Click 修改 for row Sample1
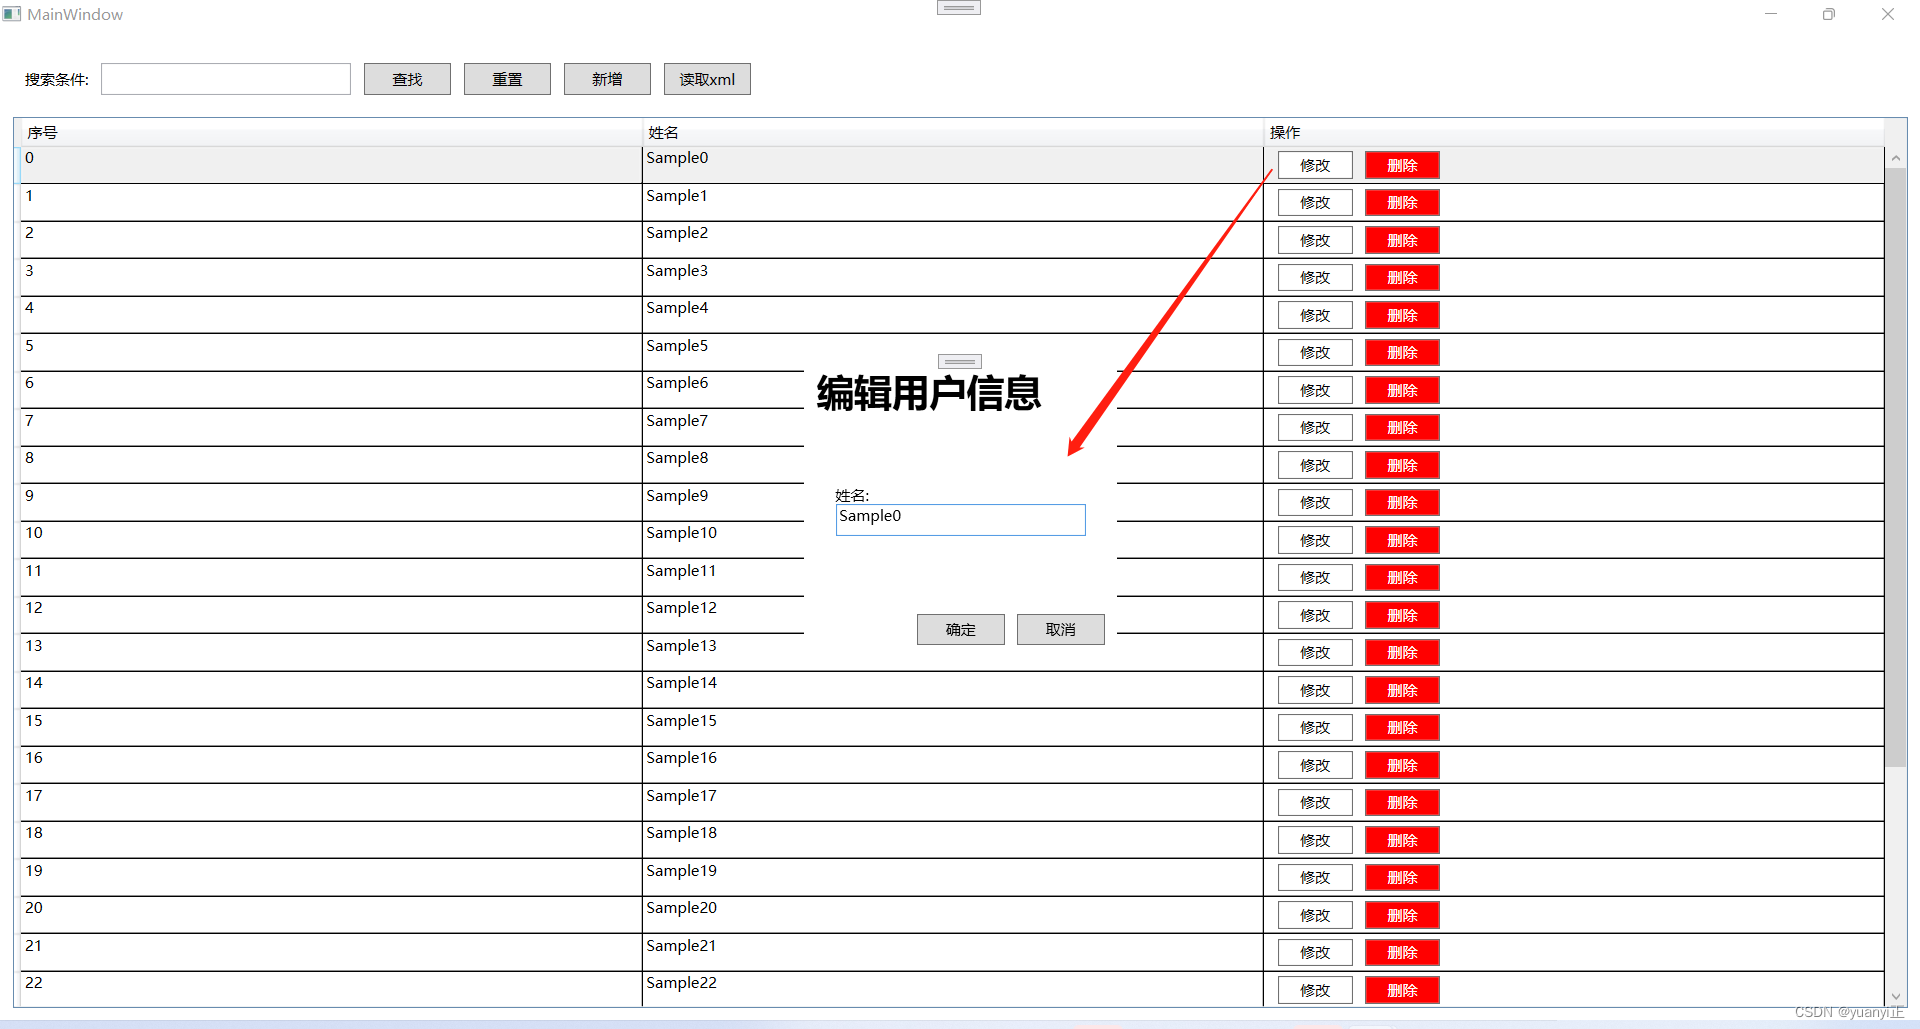1920x1029 pixels. point(1315,203)
